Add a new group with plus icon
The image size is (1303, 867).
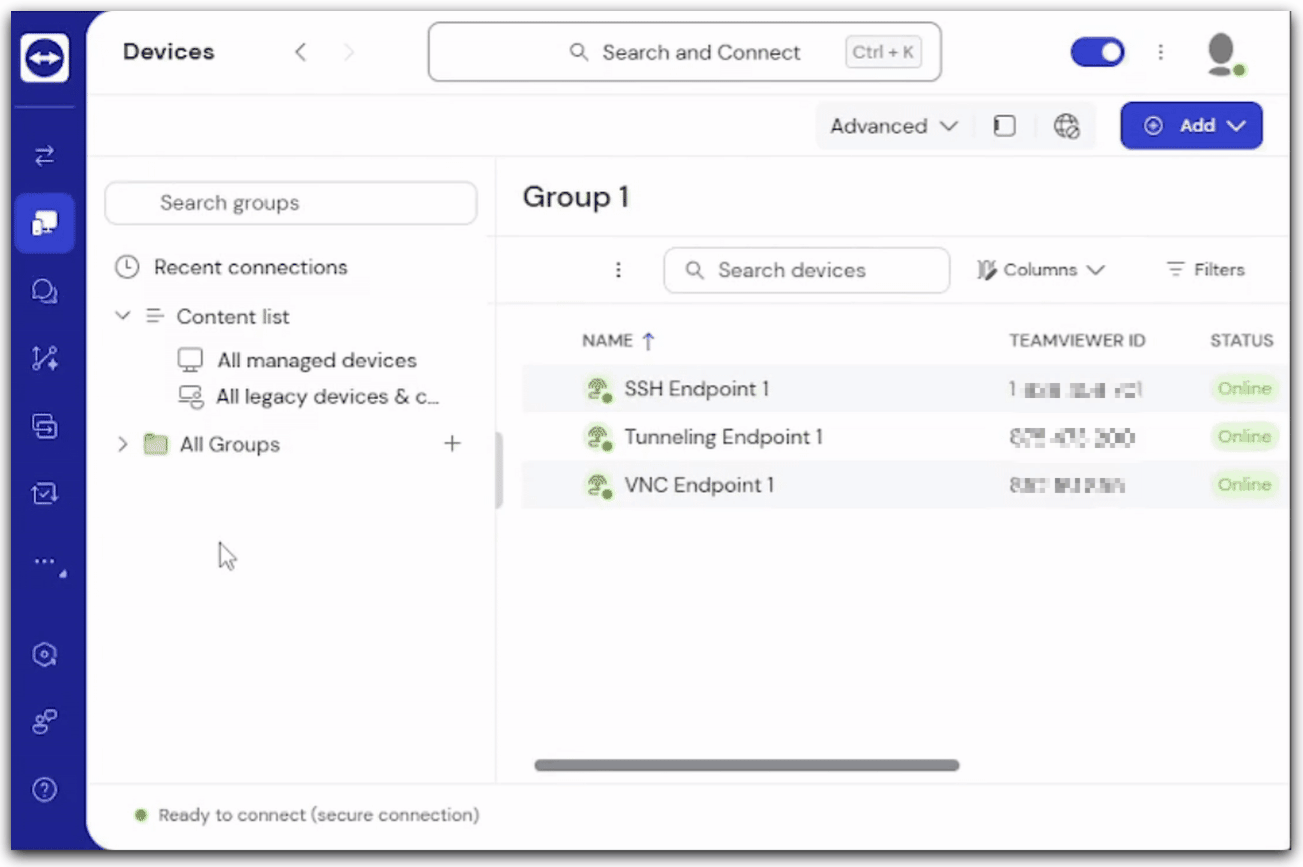coord(452,443)
